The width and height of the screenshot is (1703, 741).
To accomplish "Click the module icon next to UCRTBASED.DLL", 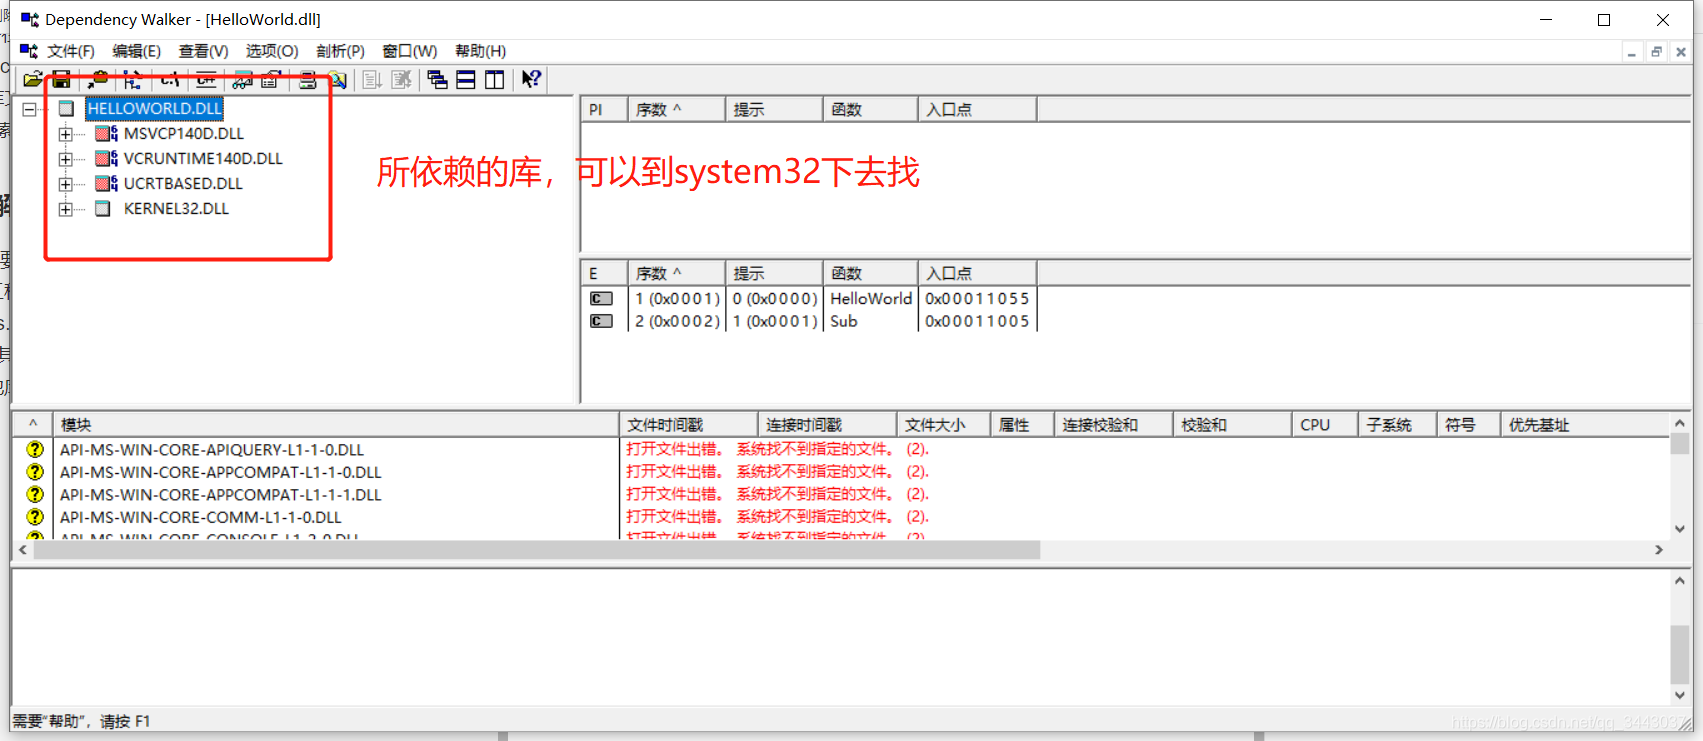I will [x=106, y=184].
